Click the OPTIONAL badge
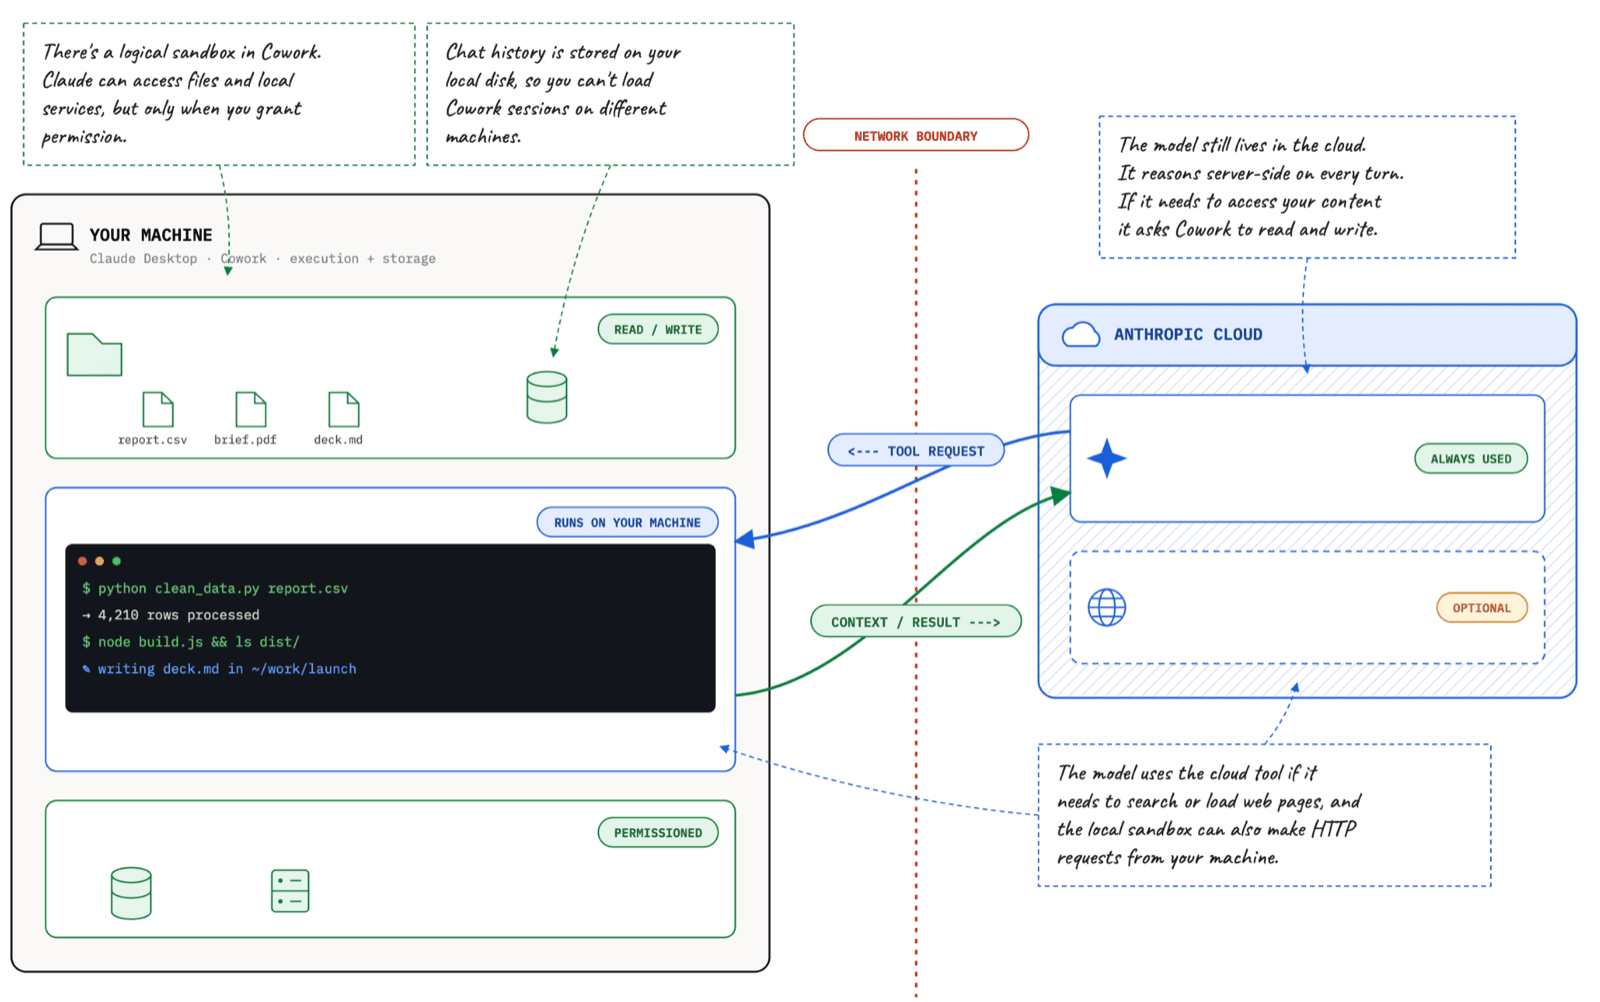Viewport: 1600px width, 1002px height. pyautogui.click(x=1482, y=608)
